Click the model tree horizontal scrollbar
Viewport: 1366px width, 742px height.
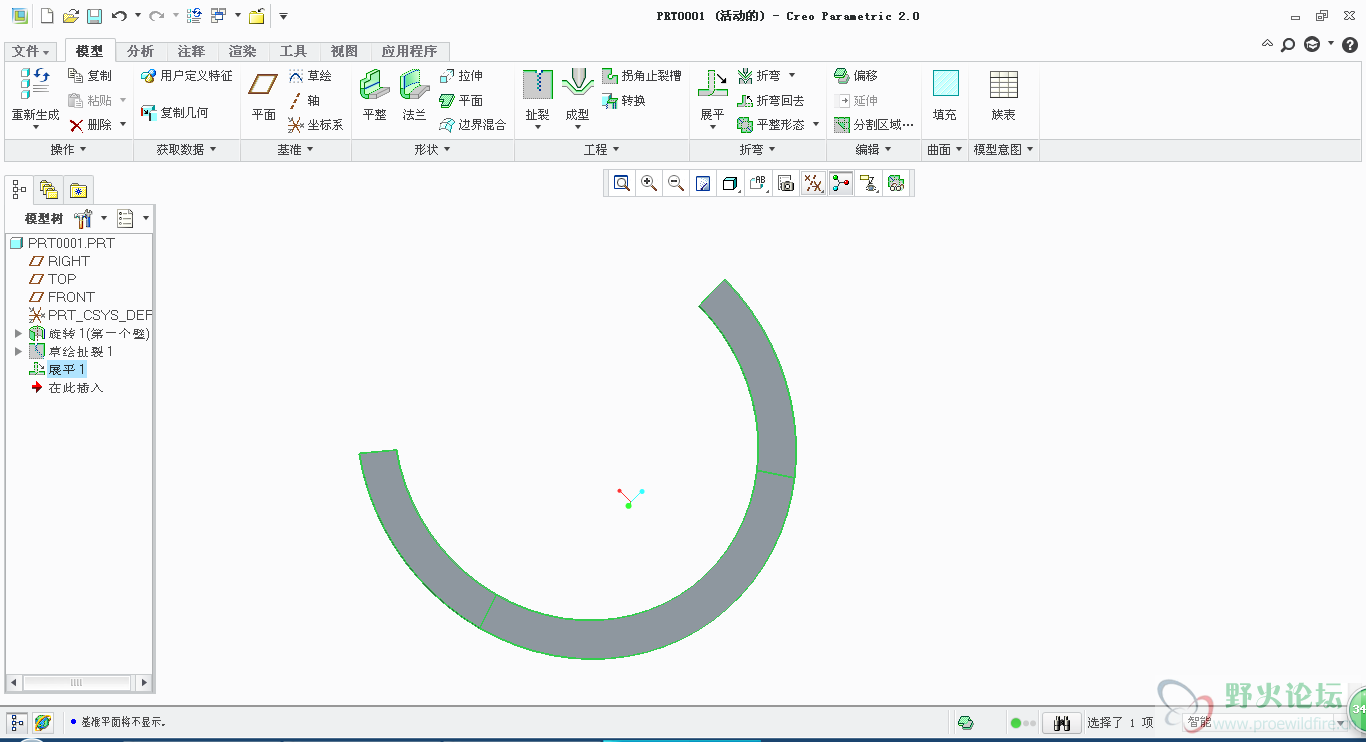coord(78,683)
